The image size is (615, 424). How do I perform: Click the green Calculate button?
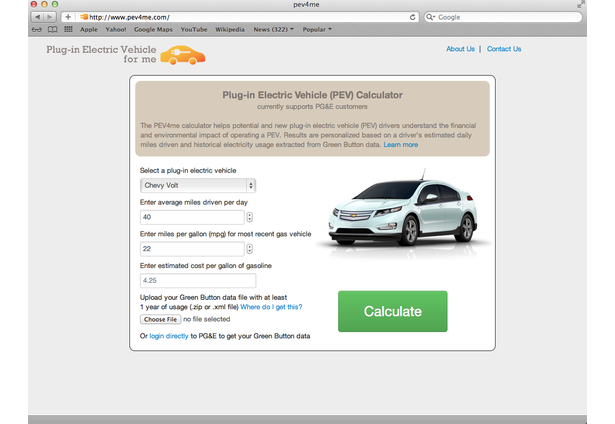393,311
